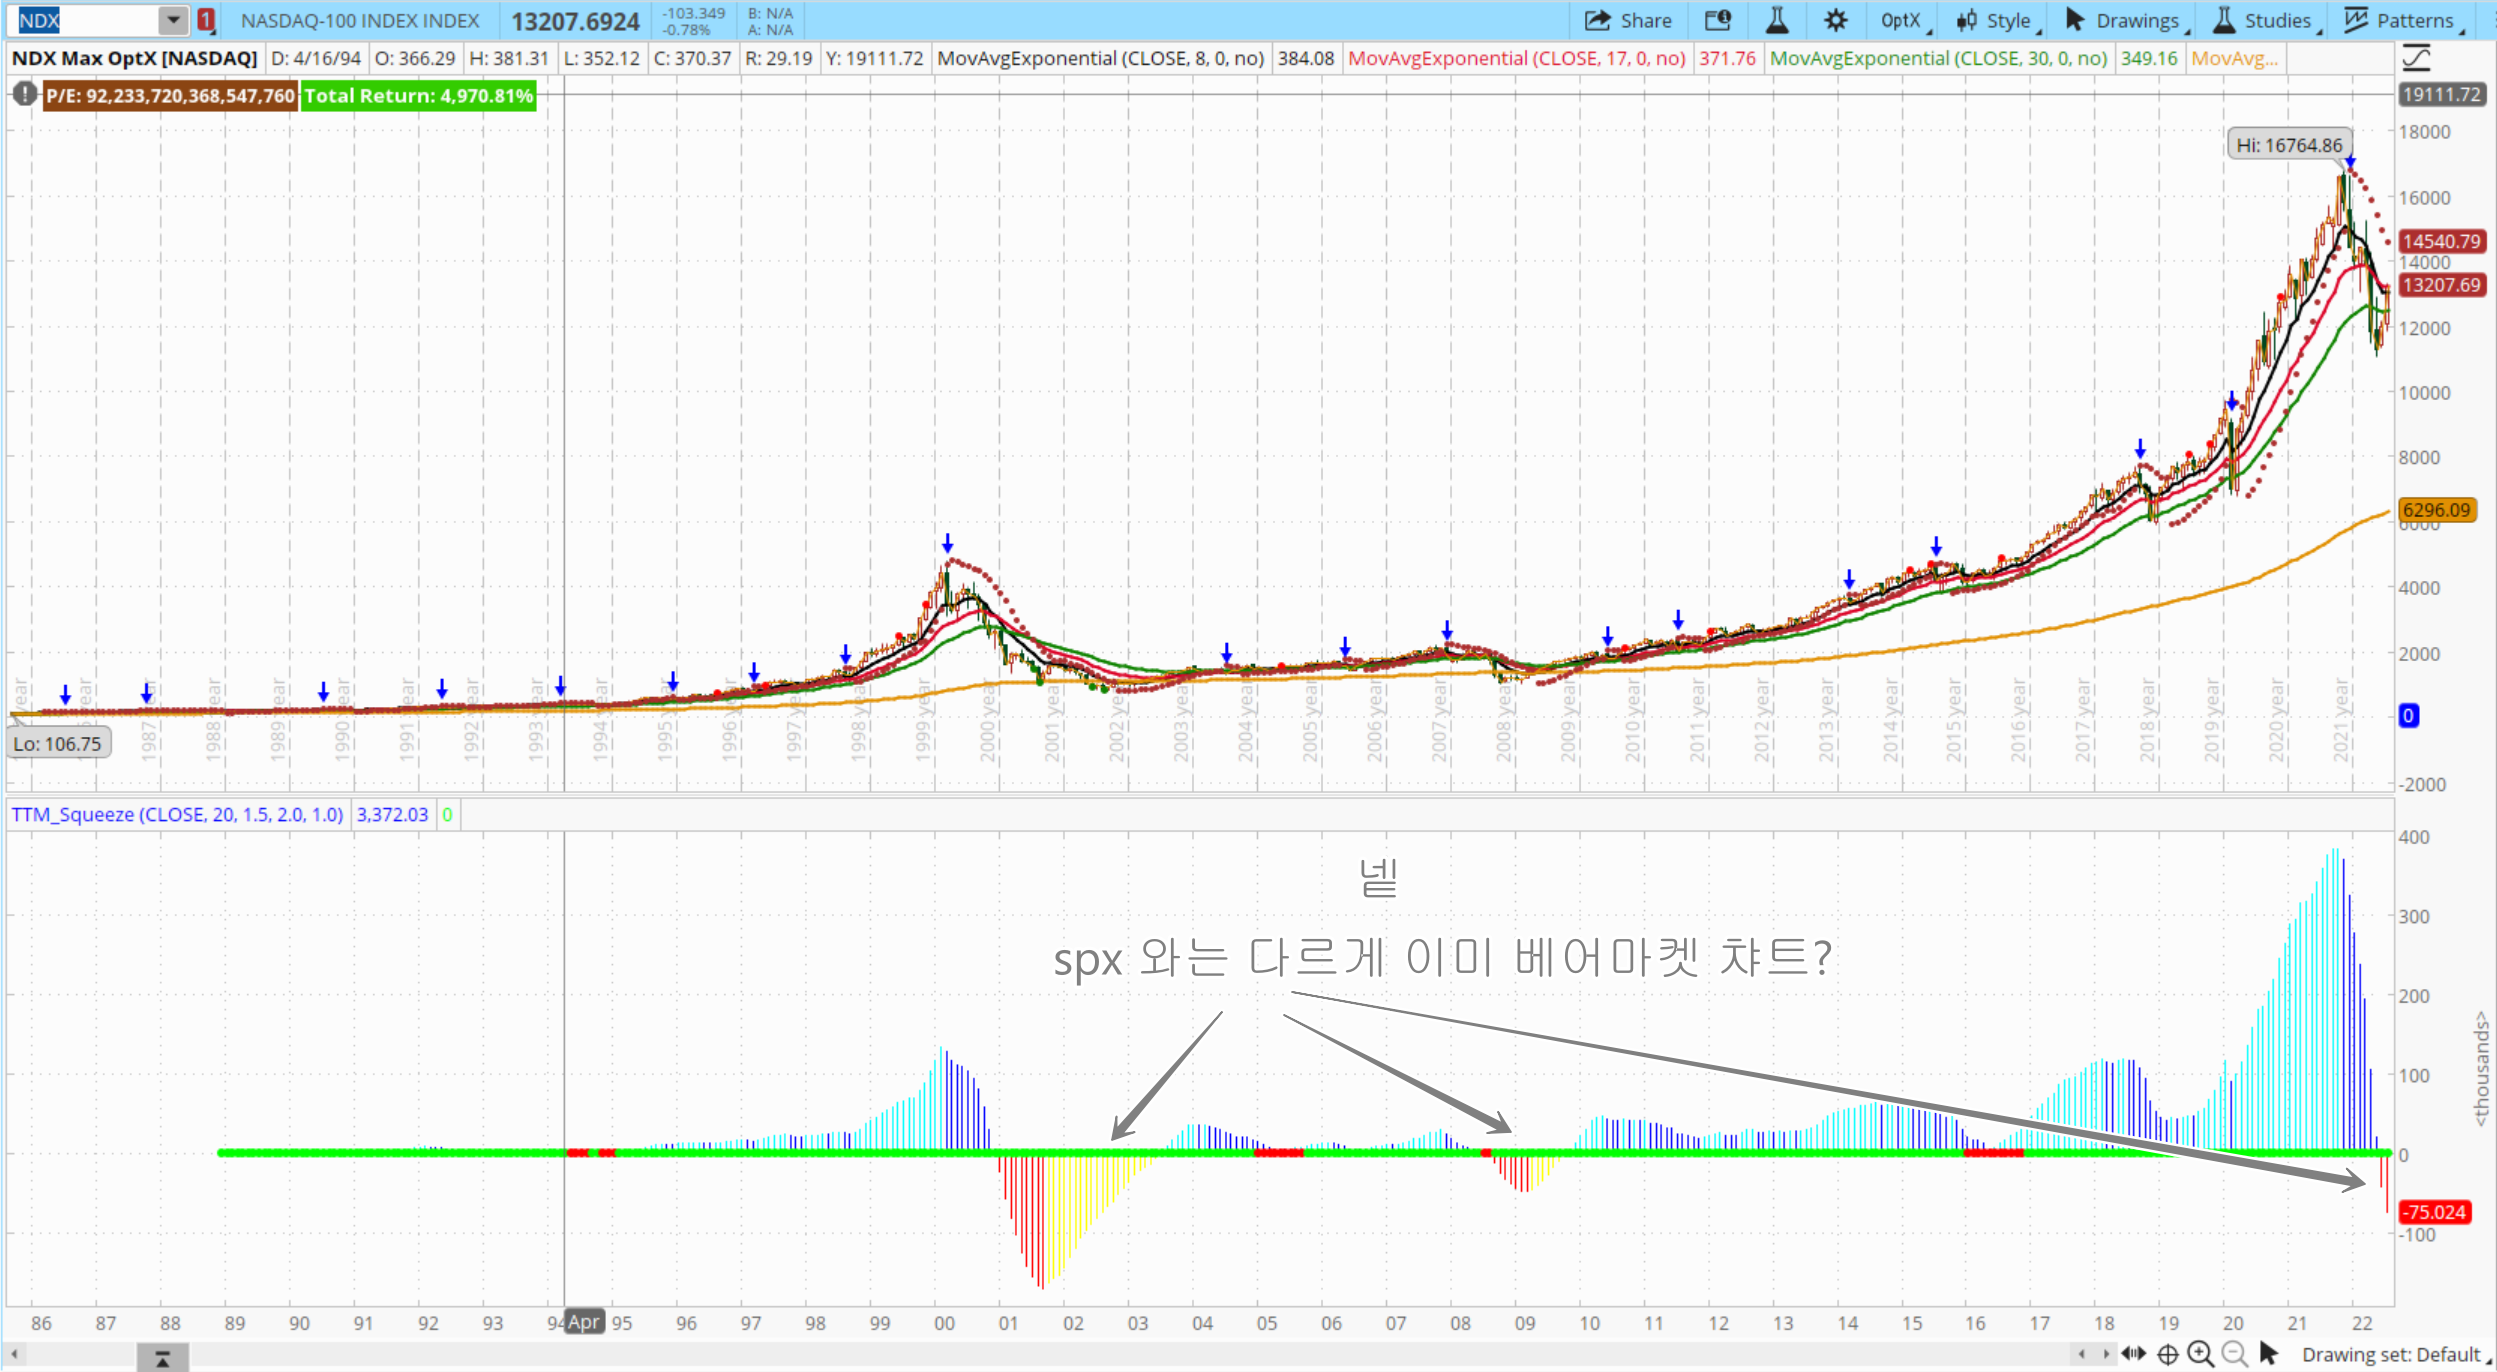Click the exclamation alert icon near P/E
This screenshot has width=2497, height=1372.
(24, 95)
